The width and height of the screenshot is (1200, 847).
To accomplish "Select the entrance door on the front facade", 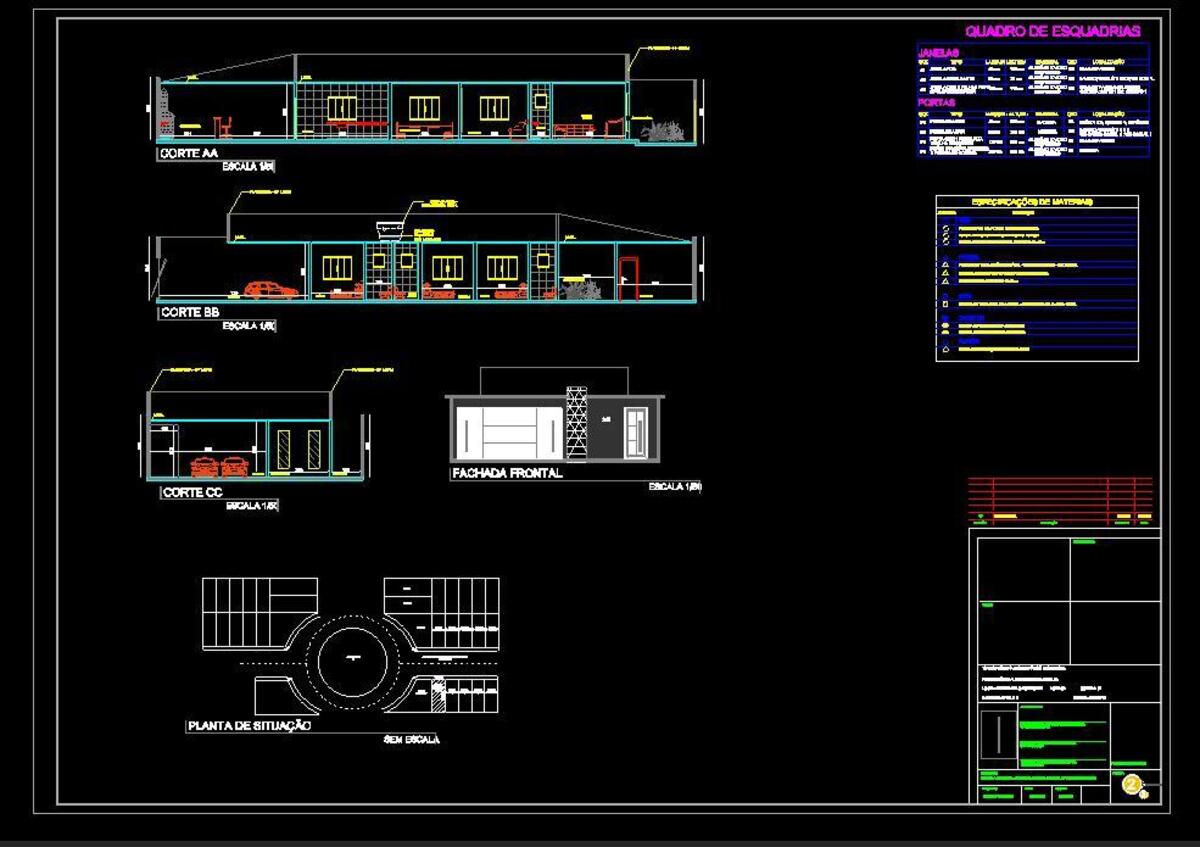I will pos(635,433).
